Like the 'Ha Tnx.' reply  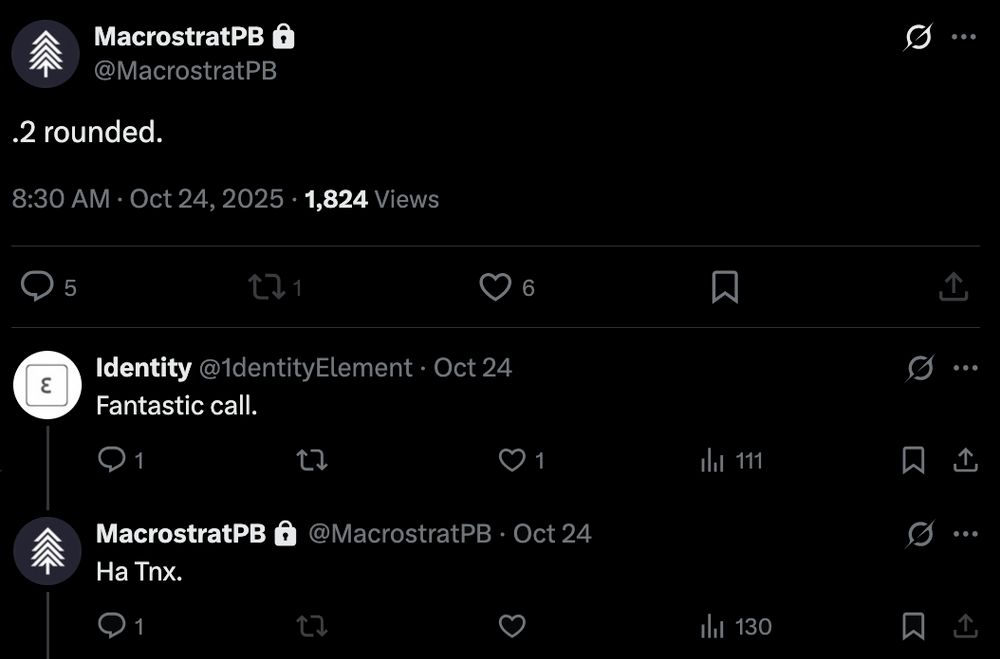pos(512,627)
